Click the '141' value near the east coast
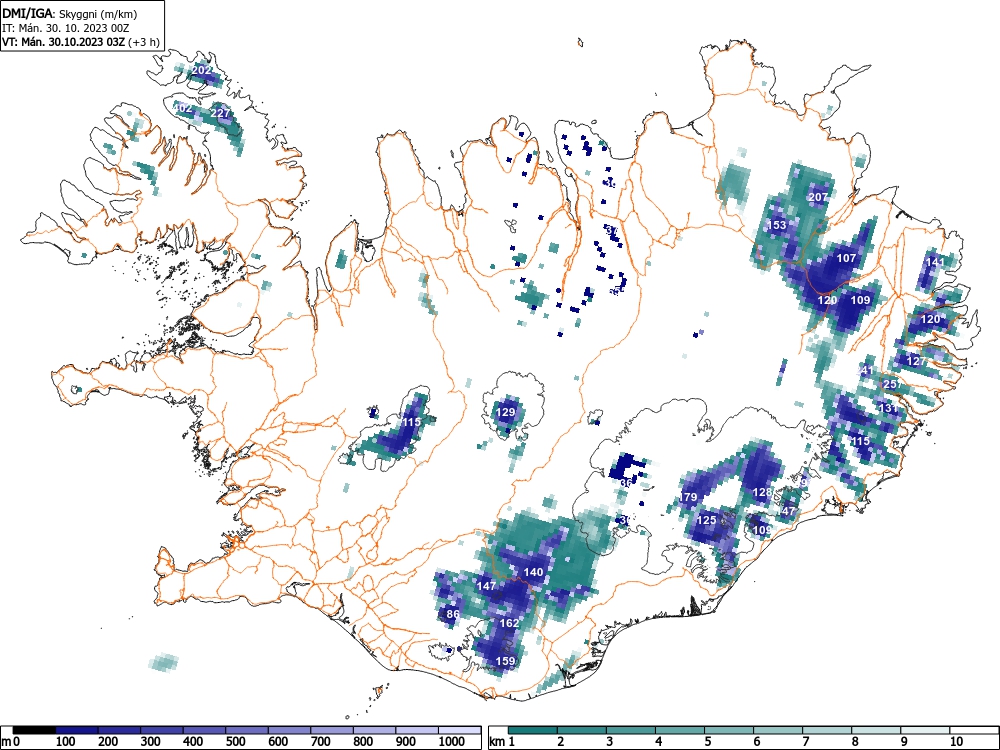This screenshot has width=1000, height=750. click(x=935, y=262)
